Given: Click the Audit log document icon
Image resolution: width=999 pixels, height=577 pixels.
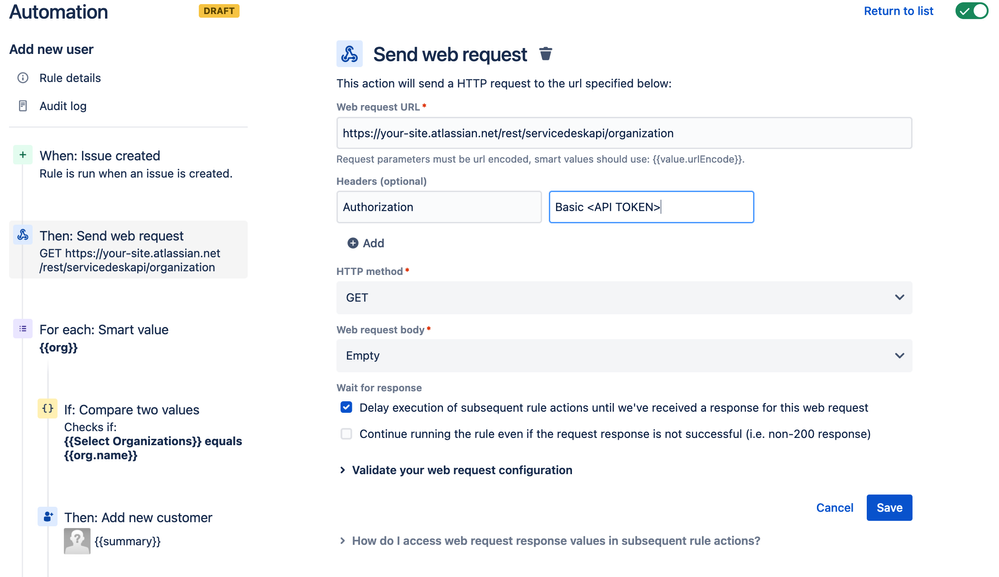Looking at the screenshot, I should click(23, 106).
